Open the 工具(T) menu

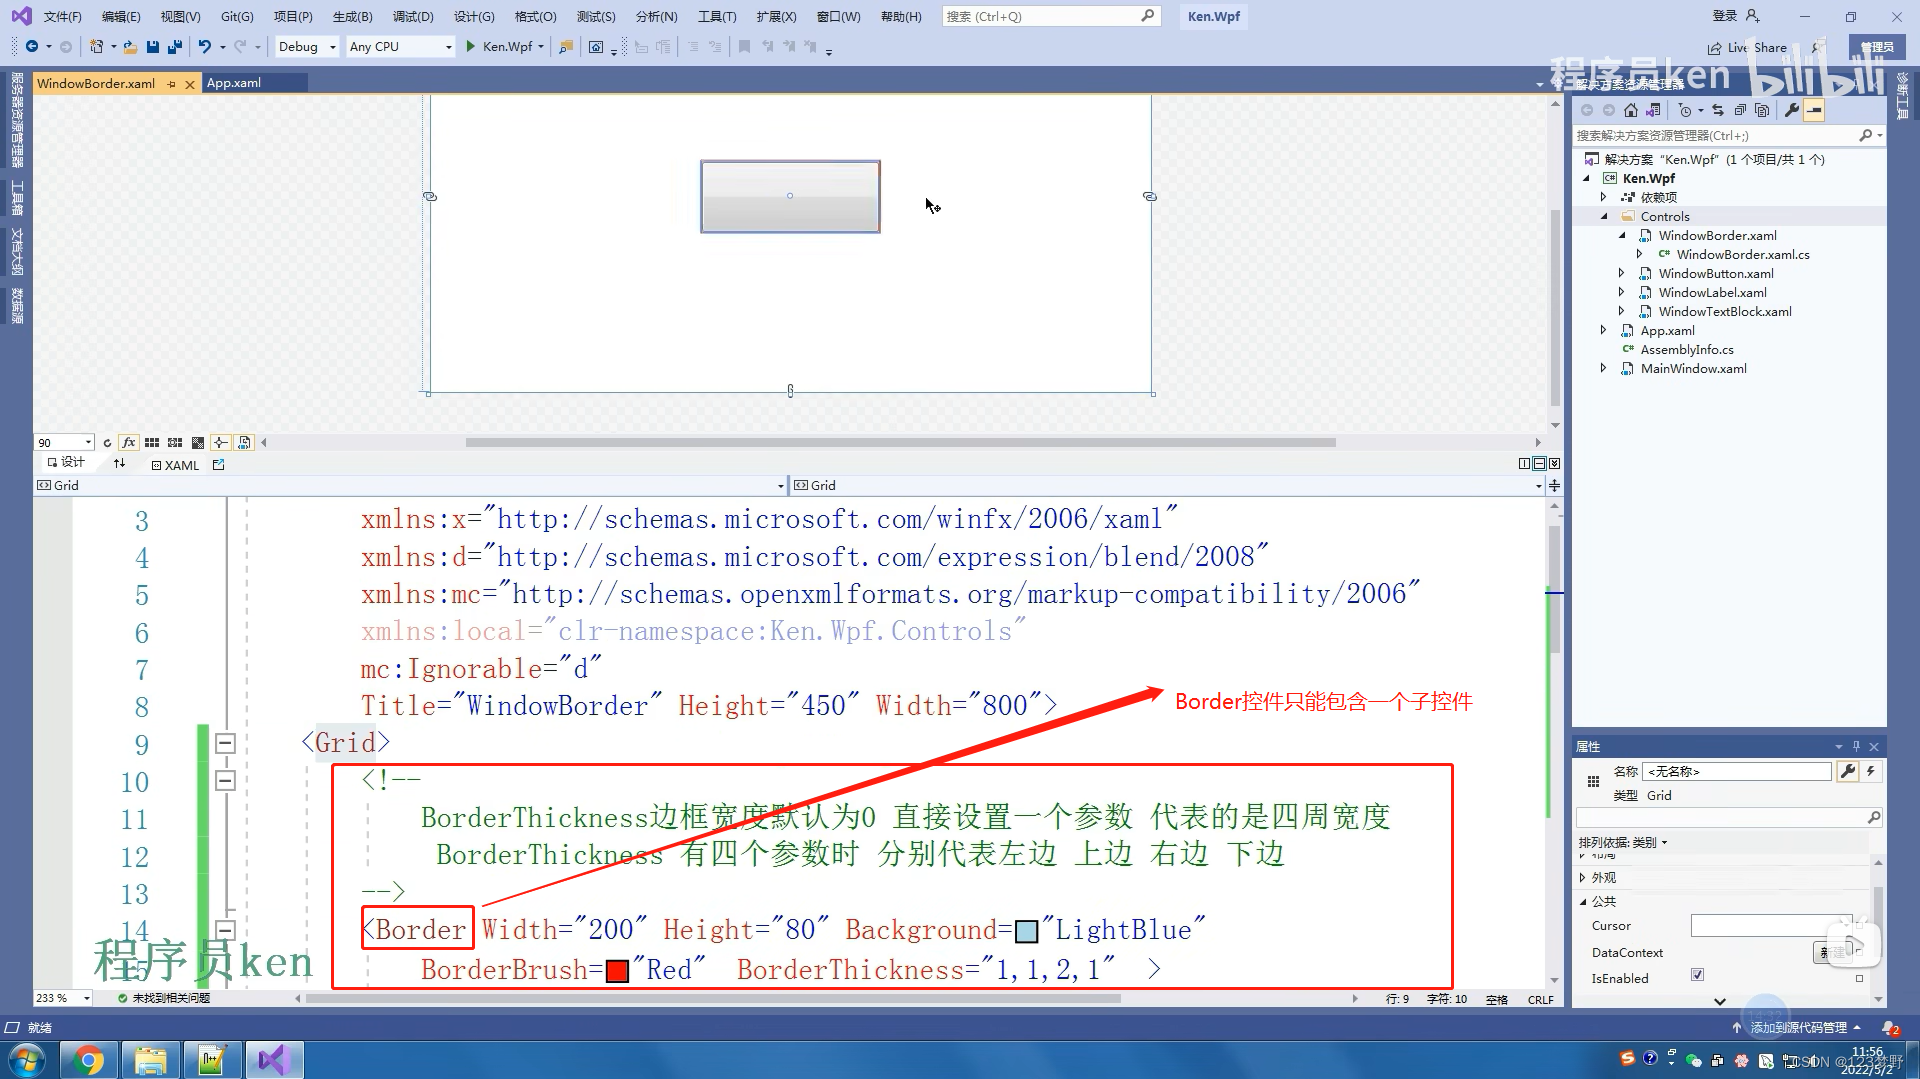[717, 17]
